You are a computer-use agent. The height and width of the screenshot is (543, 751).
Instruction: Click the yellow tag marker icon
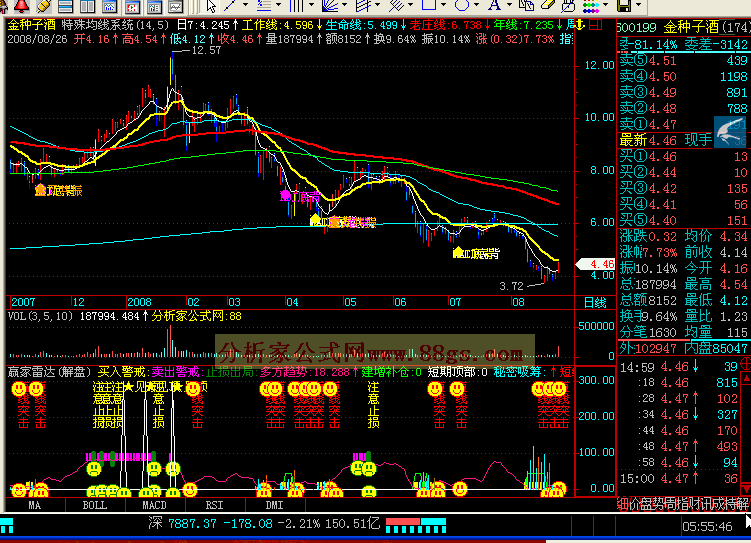[x=43, y=6]
